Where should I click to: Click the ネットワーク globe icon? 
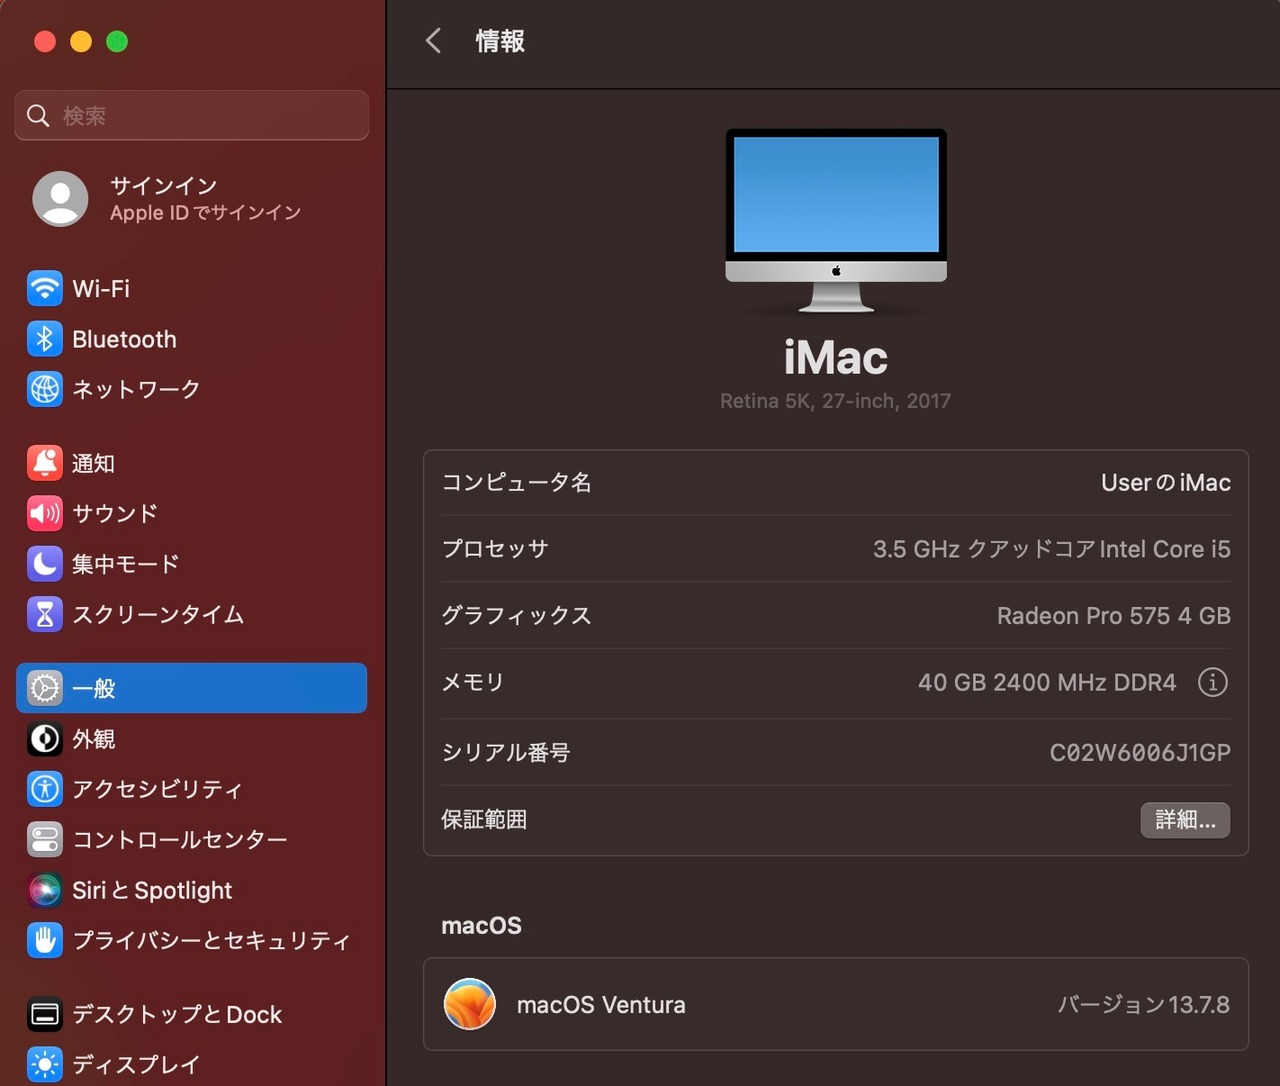(44, 389)
